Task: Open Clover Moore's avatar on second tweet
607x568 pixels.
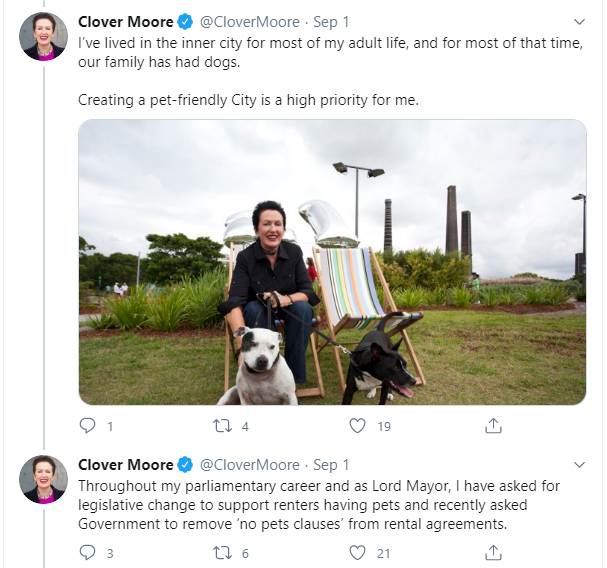Action: 43,479
